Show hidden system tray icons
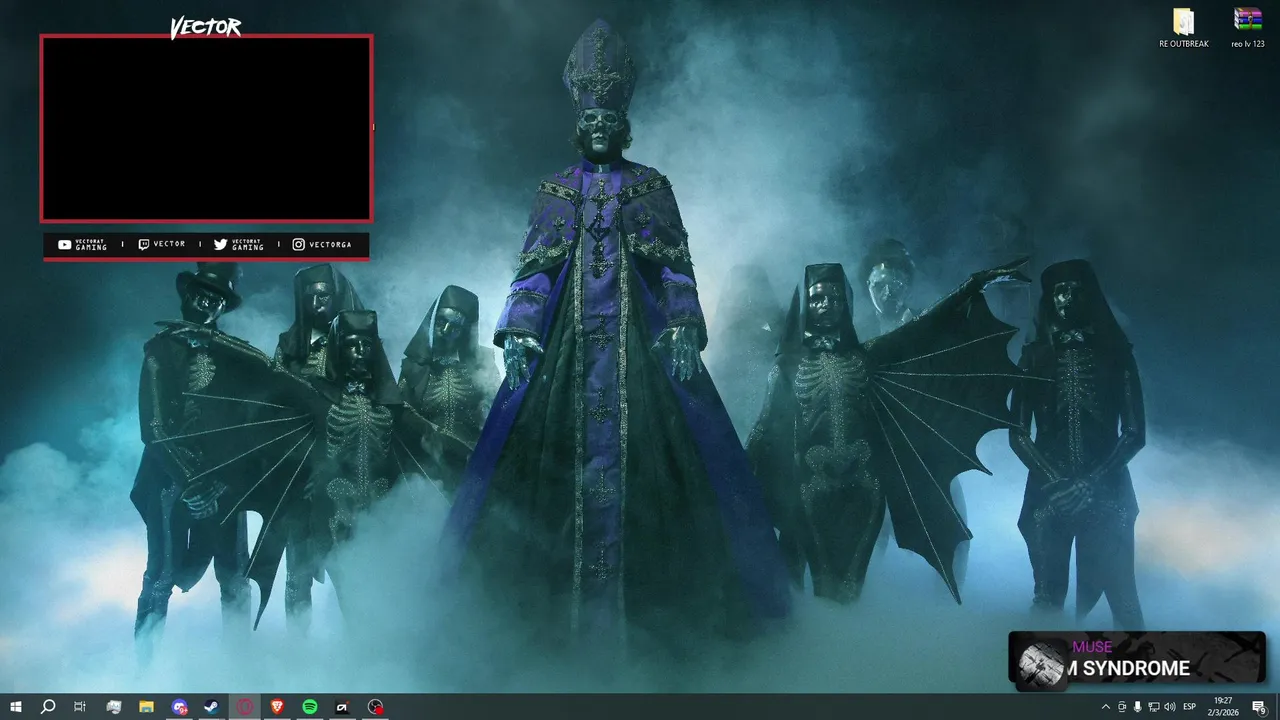Viewport: 1280px width, 720px height. click(x=1105, y=707)
